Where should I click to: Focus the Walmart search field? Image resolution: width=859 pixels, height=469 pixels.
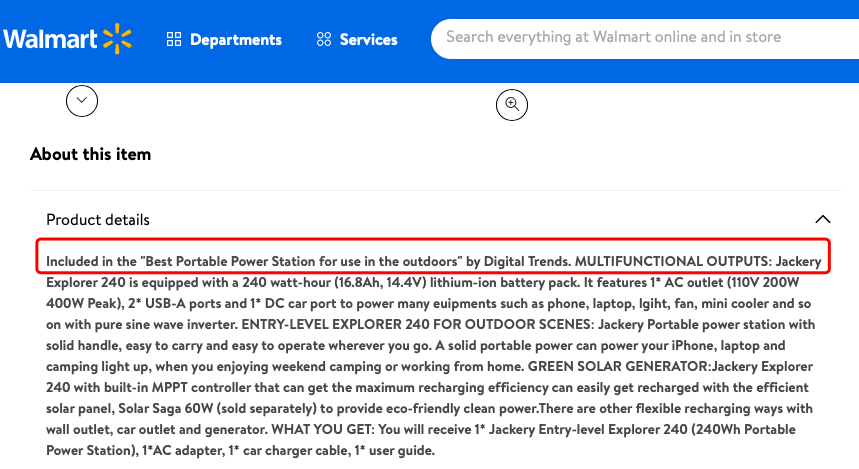coord(645,39)
